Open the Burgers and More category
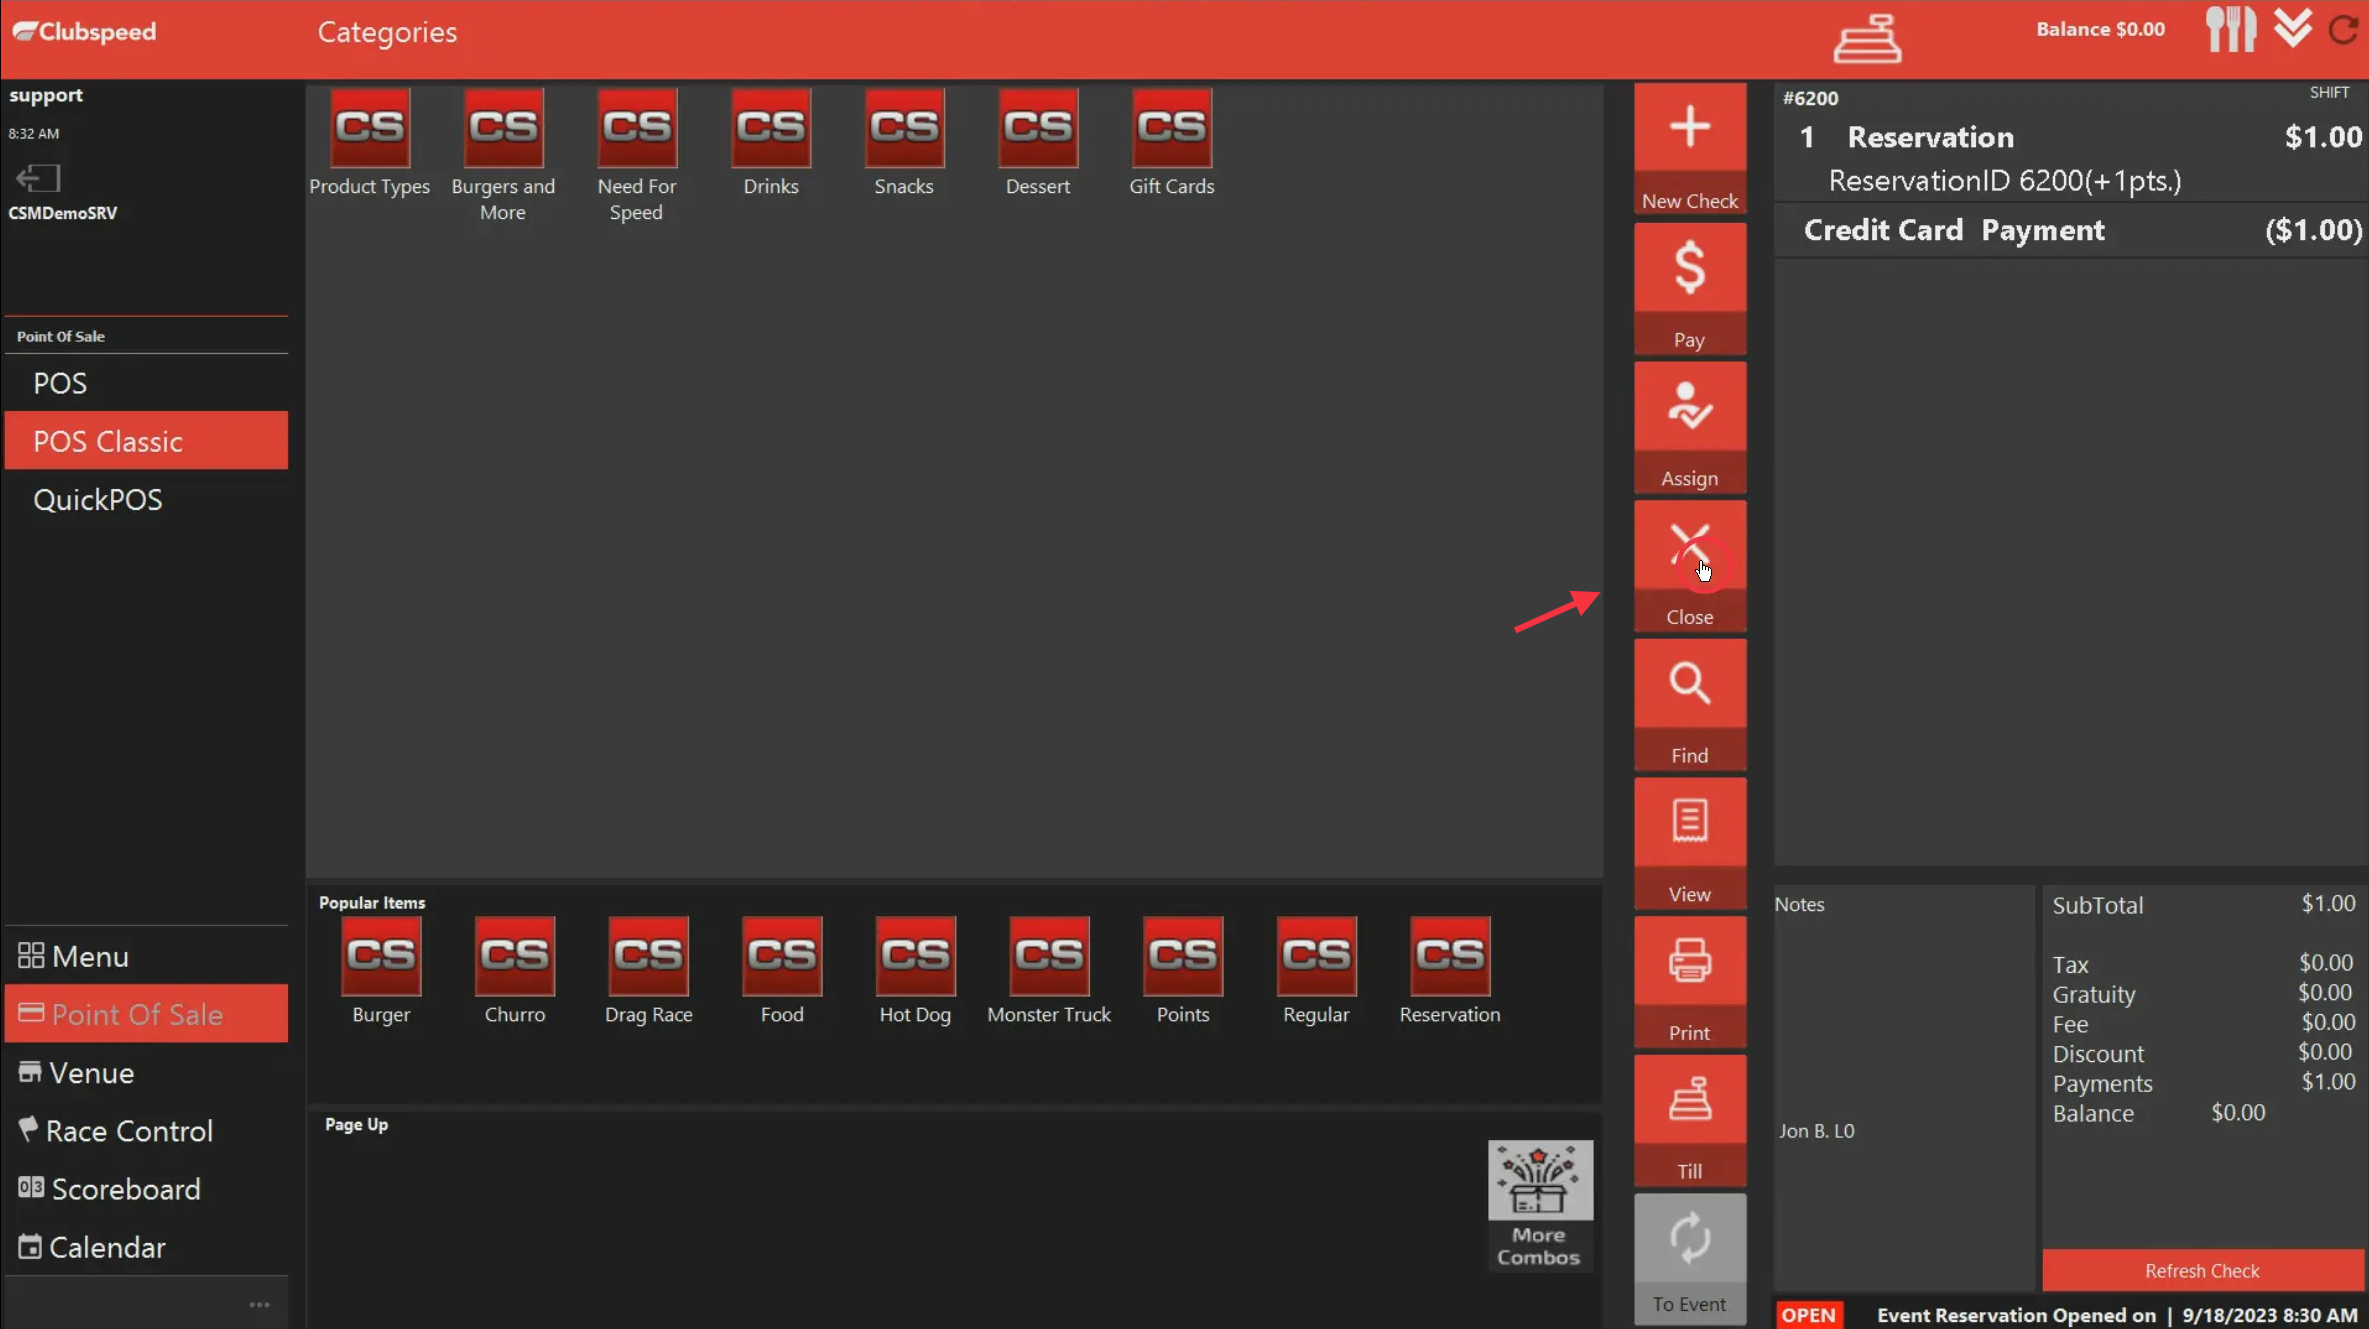The width and height of the screenshot is (2369, 1329). tap(503, 156)
